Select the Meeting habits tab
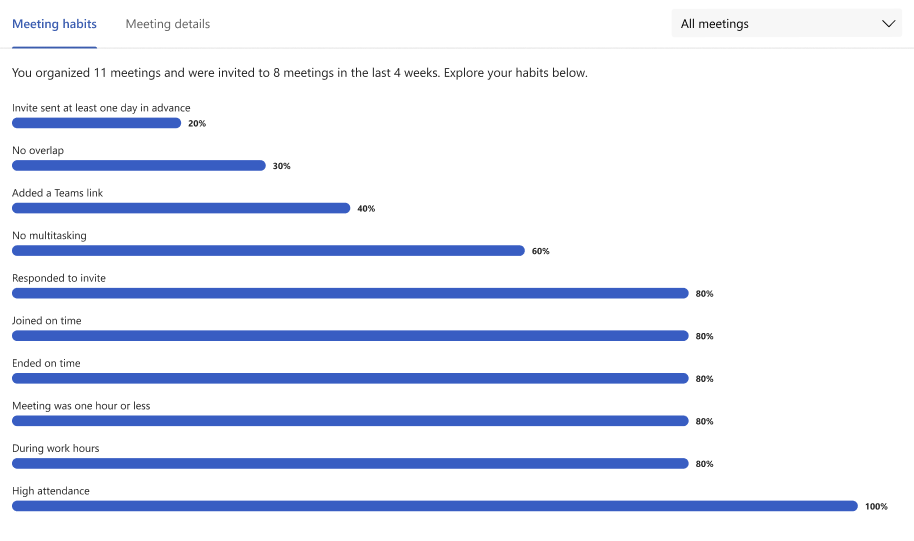Viewport: 914px width, 541px height. [54, 24]
